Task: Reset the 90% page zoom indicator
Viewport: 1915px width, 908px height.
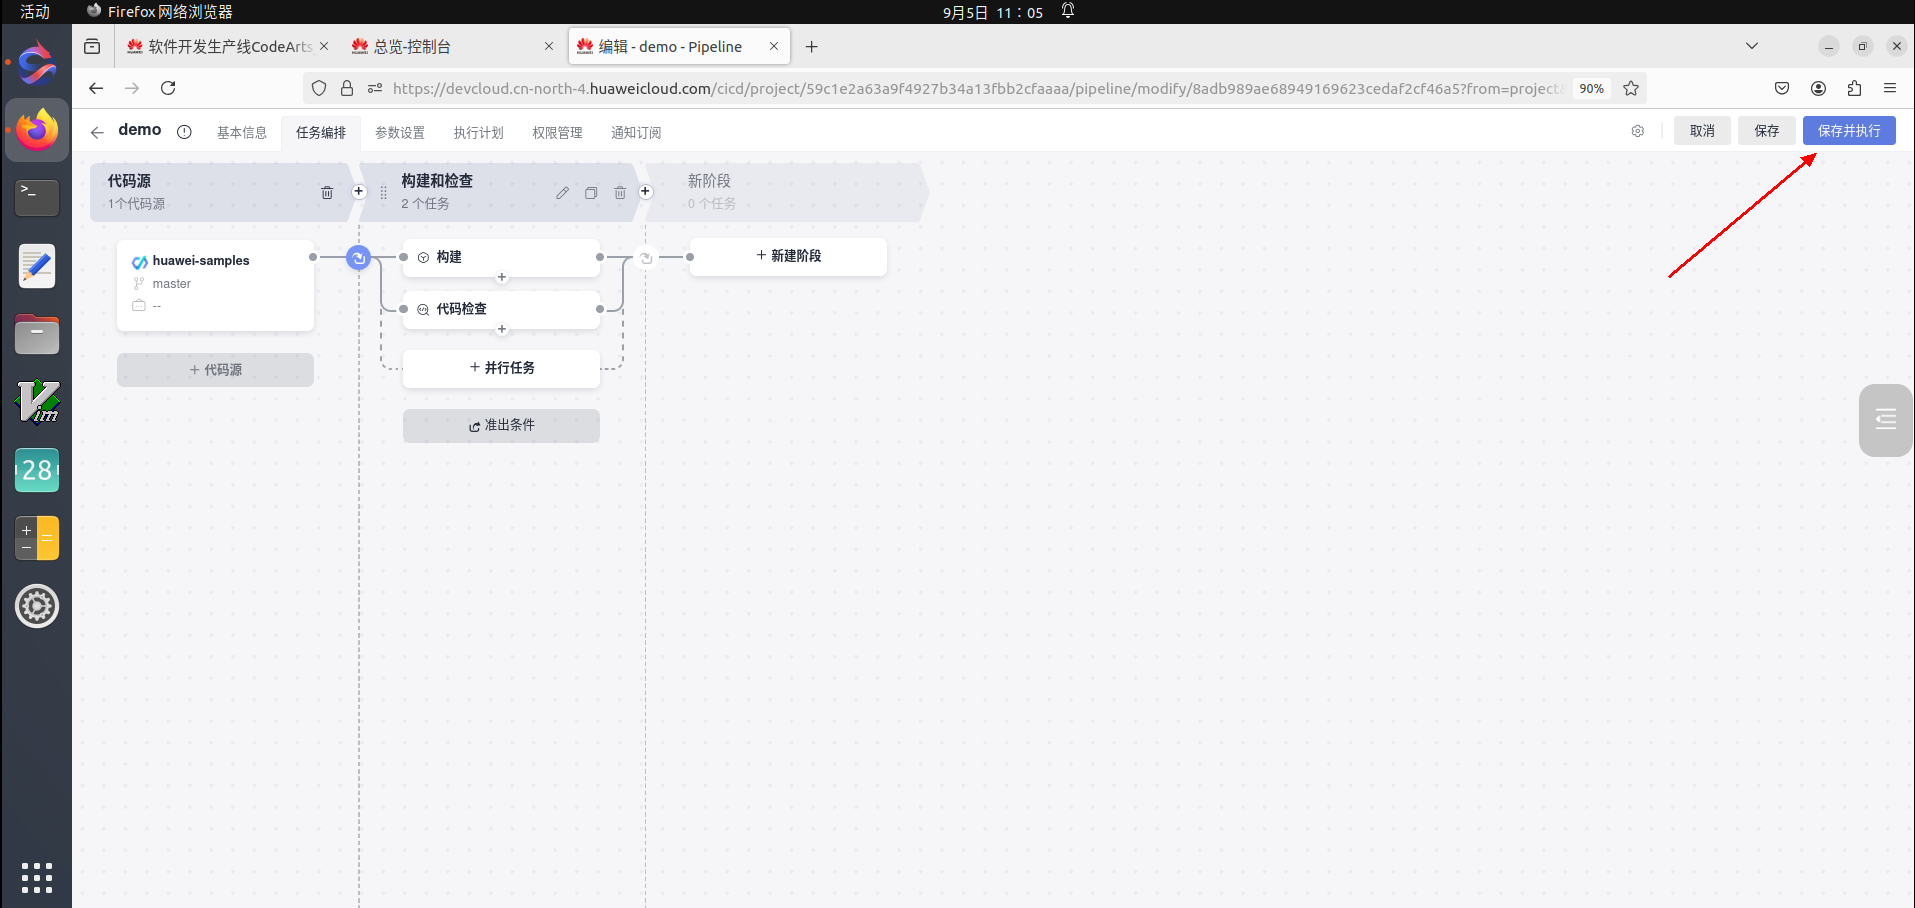Action: (1591, 88)
